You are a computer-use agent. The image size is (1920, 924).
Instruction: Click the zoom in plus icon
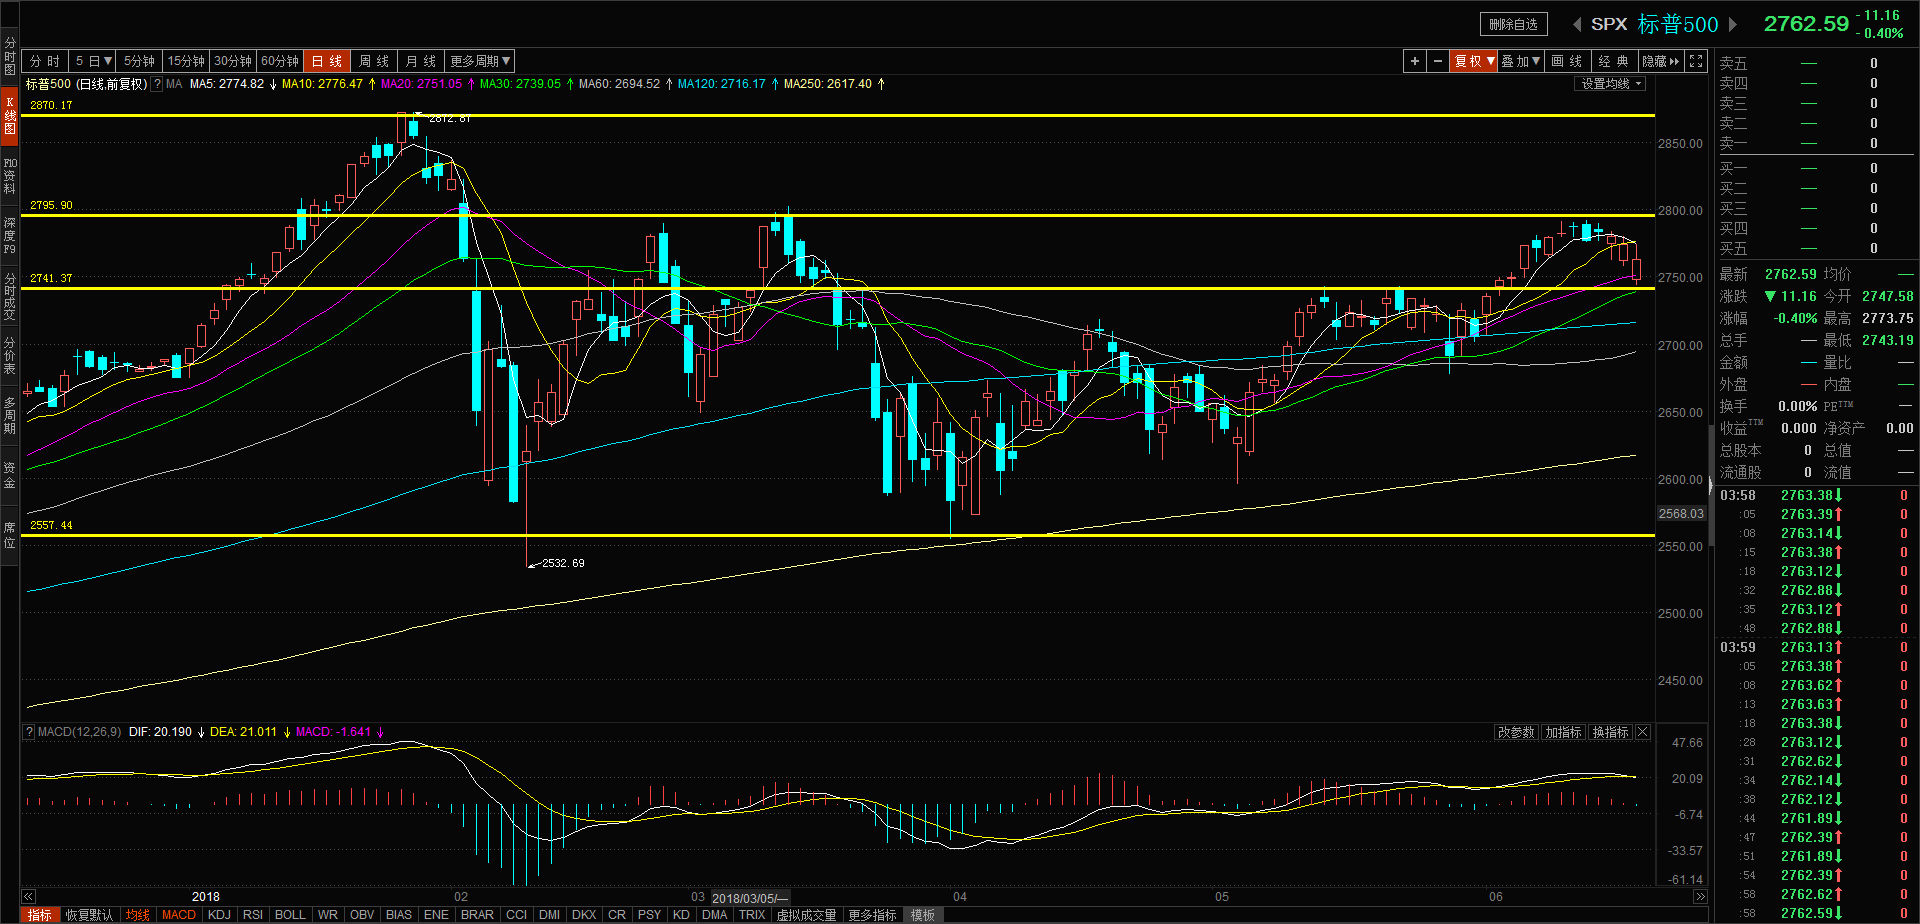tap(1414, 62)
